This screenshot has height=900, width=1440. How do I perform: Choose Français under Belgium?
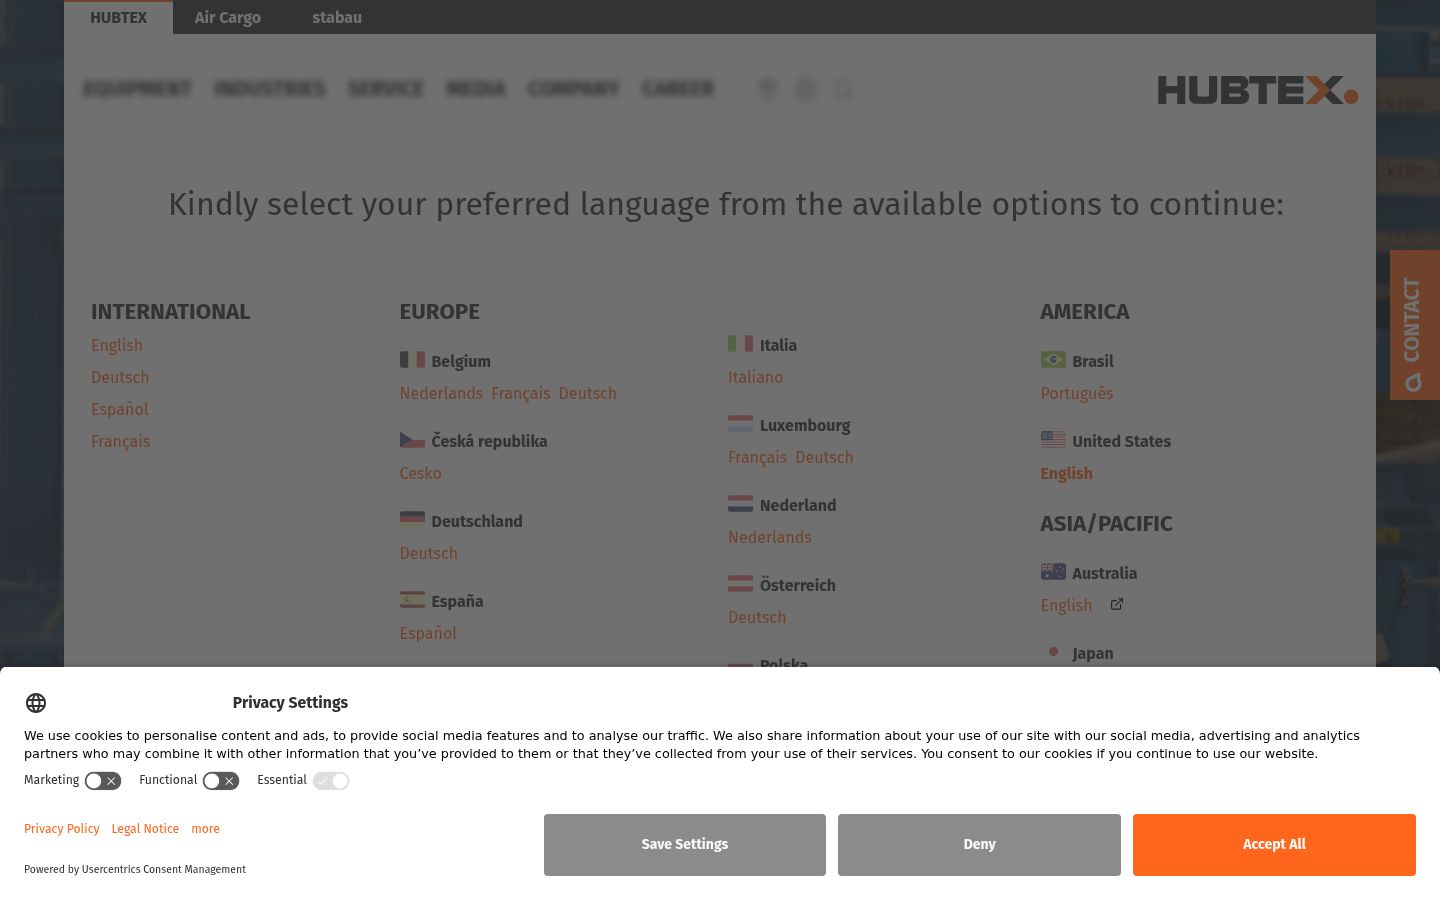click(x=521, y=393)
